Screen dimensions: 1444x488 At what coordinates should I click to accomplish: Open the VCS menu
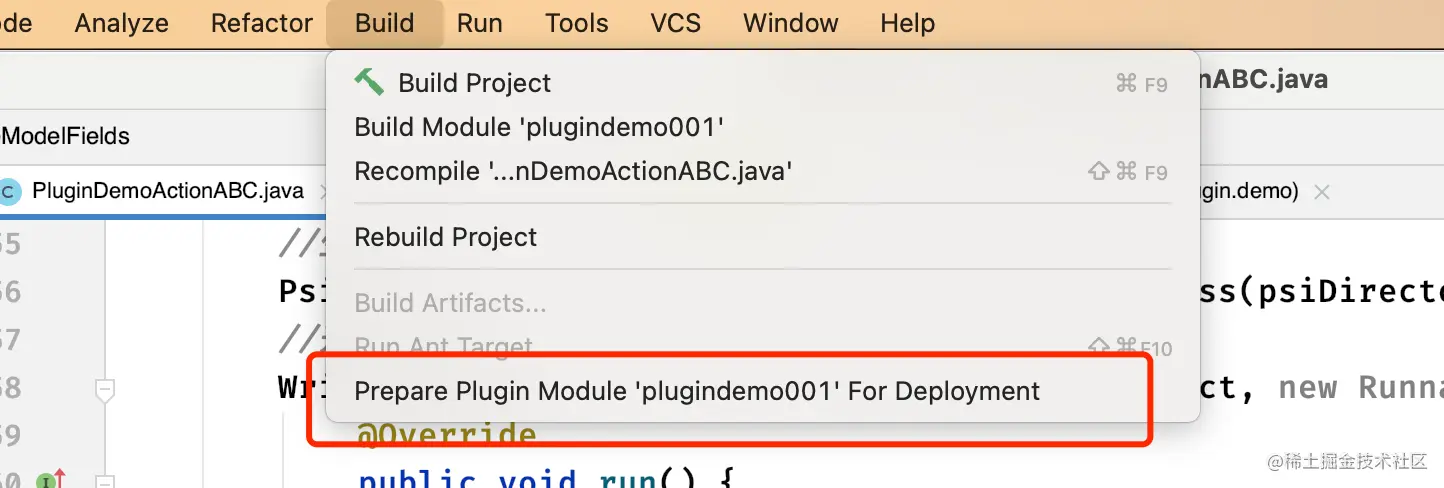[x=676, y=23]
